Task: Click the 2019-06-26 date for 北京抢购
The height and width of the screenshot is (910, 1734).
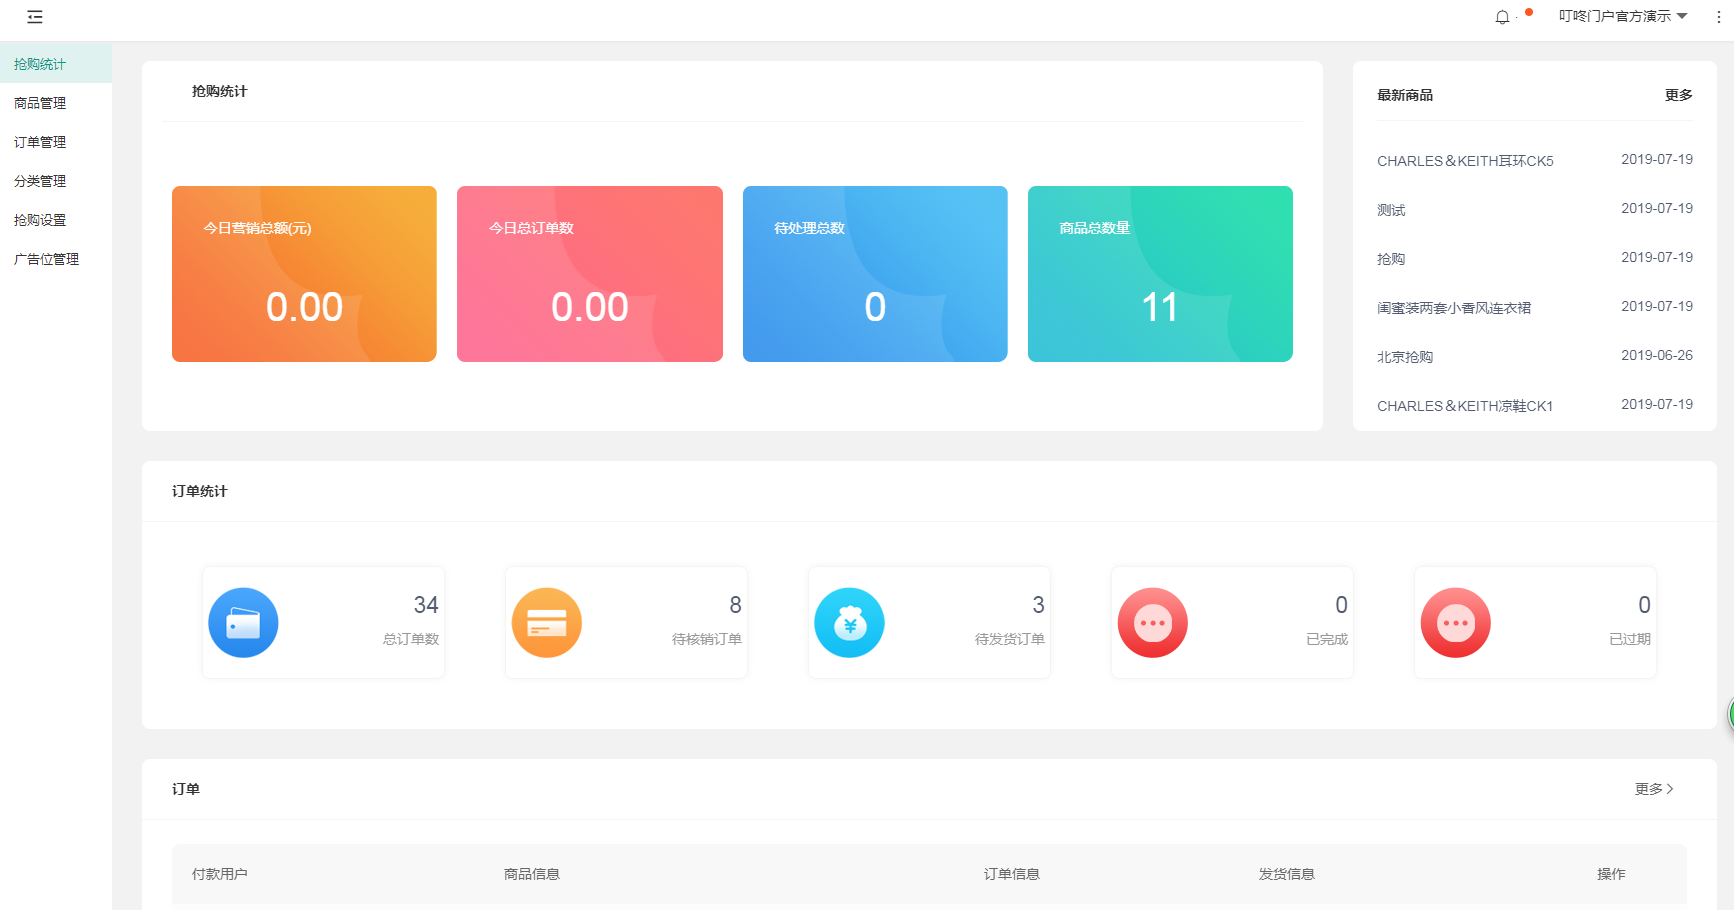Action: point(1657,355)
